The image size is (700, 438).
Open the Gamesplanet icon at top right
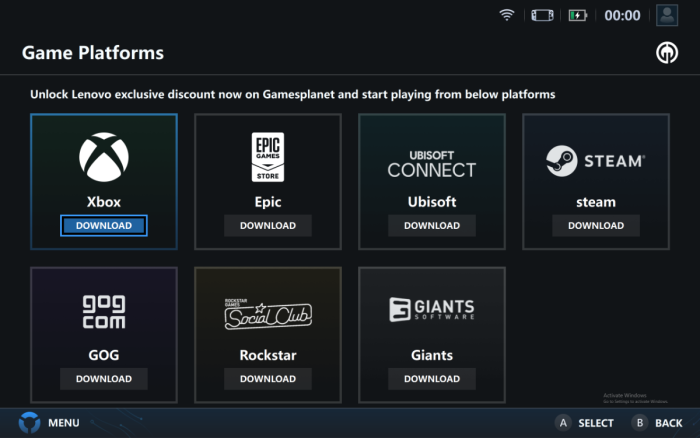pos(666,53)
